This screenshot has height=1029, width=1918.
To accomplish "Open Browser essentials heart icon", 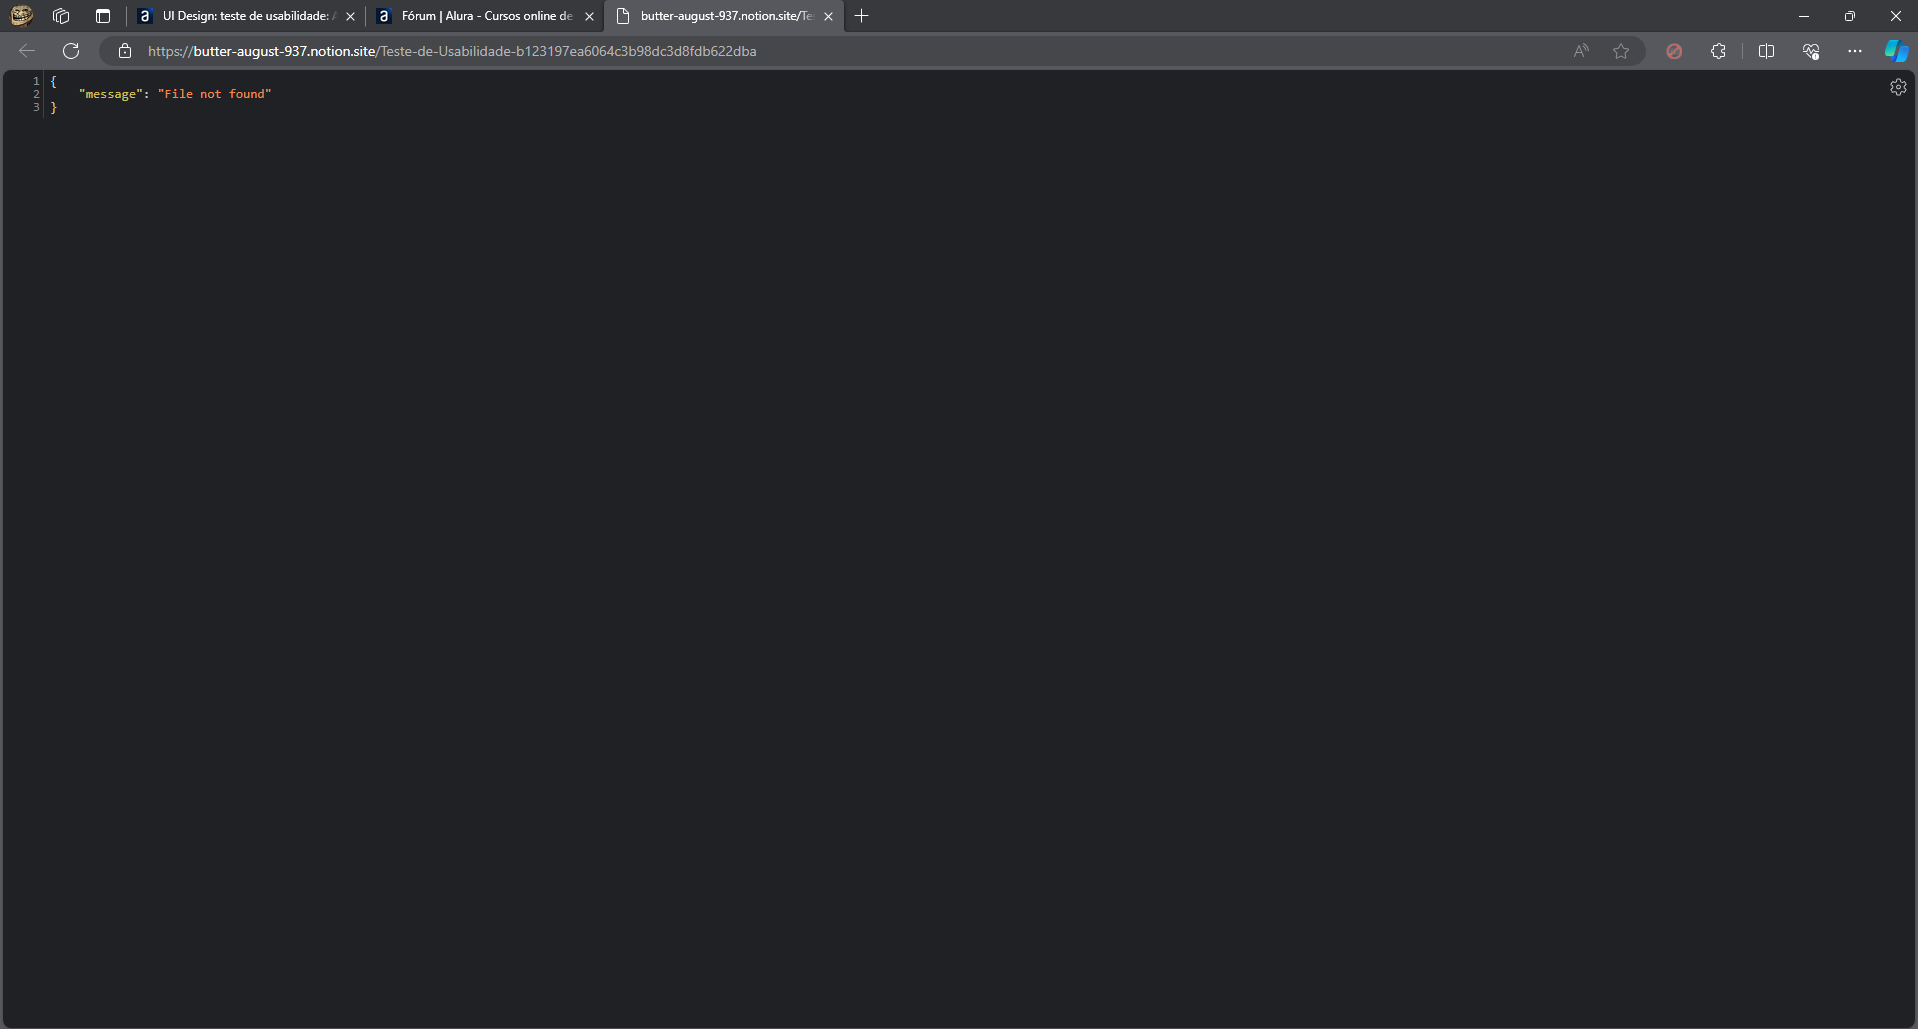I will [1811, 51].
